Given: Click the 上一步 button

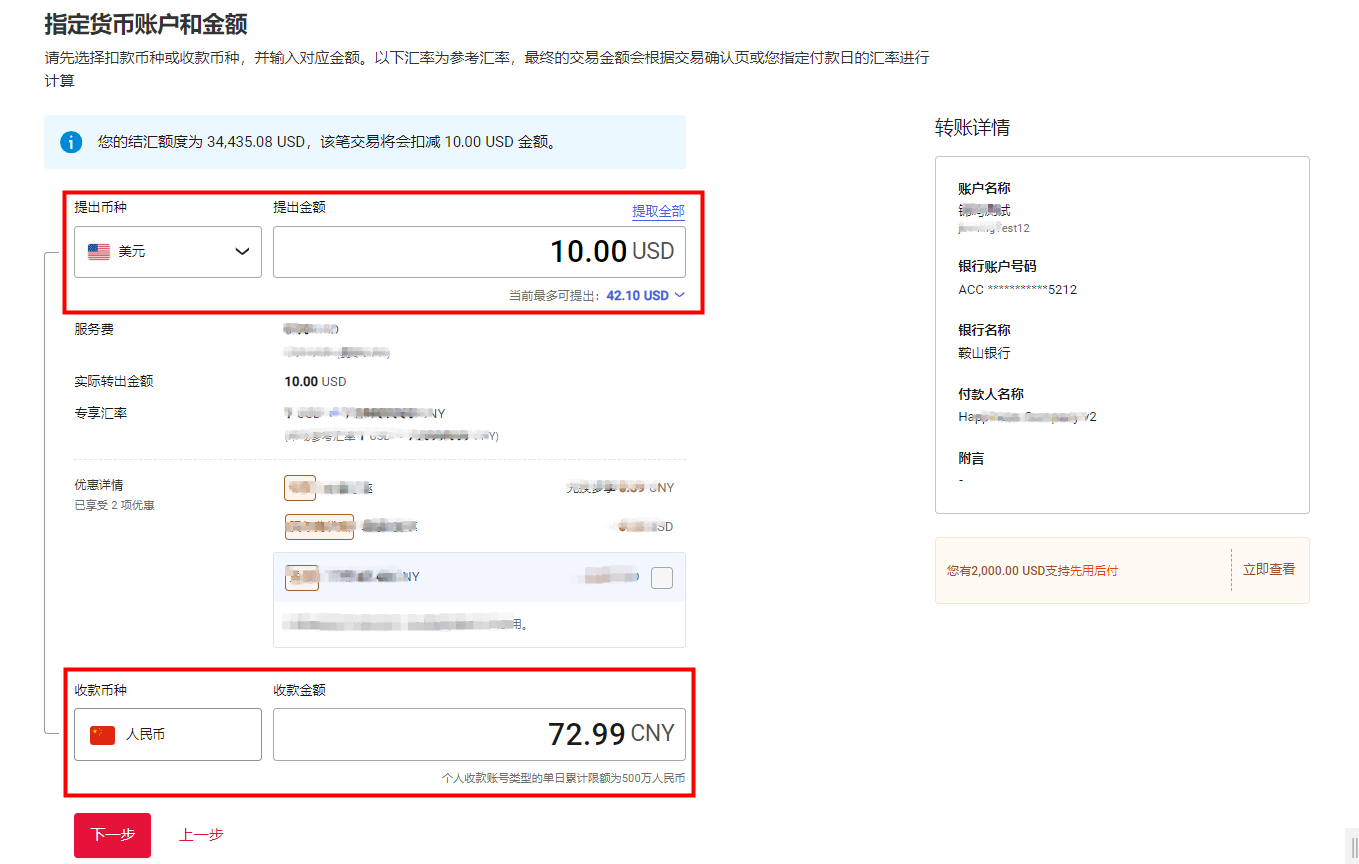Looking at the screenshot, I should coord(200,834).
